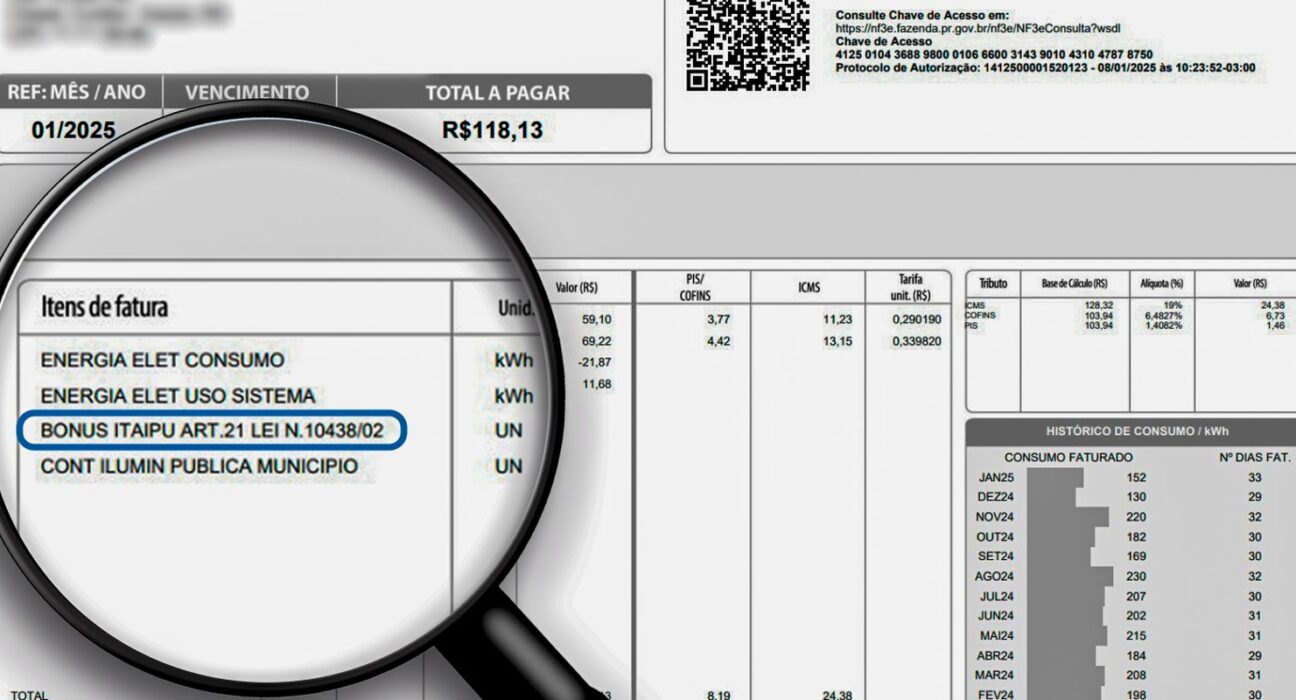
Task: Select consumption 198 for FEV24
Action: (1136, 694)
